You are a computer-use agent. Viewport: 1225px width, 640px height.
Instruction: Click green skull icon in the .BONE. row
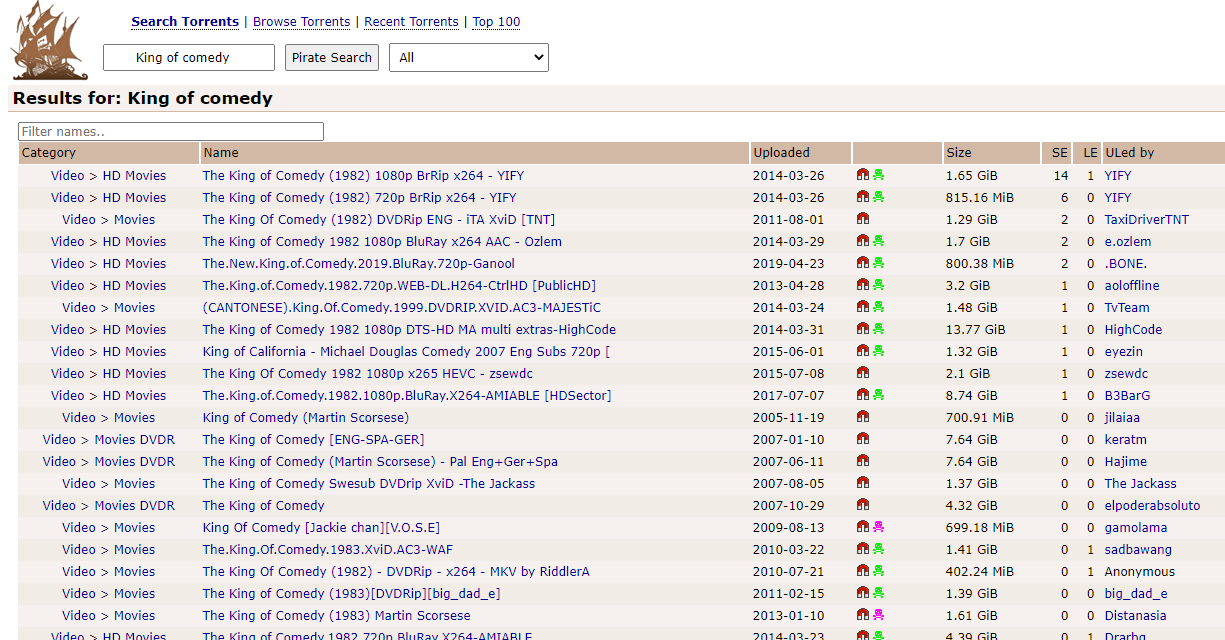(x=878, y=263)
